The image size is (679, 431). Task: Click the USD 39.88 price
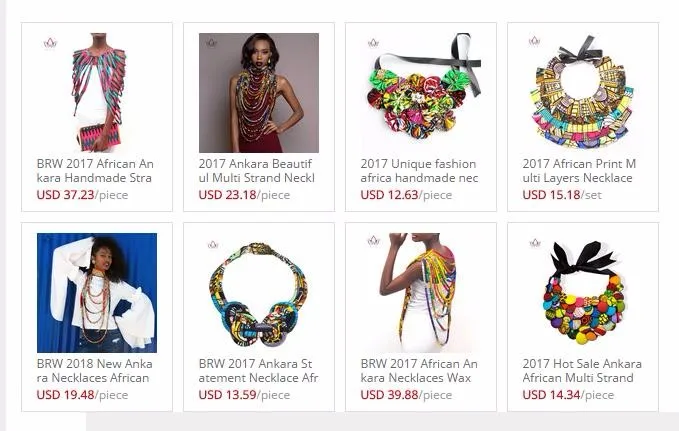tap(389, 395)
